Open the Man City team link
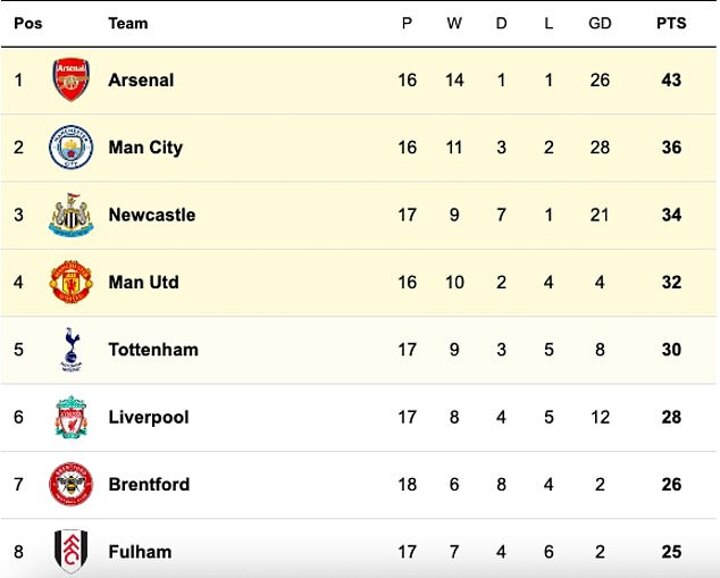 tap(145, 147)
